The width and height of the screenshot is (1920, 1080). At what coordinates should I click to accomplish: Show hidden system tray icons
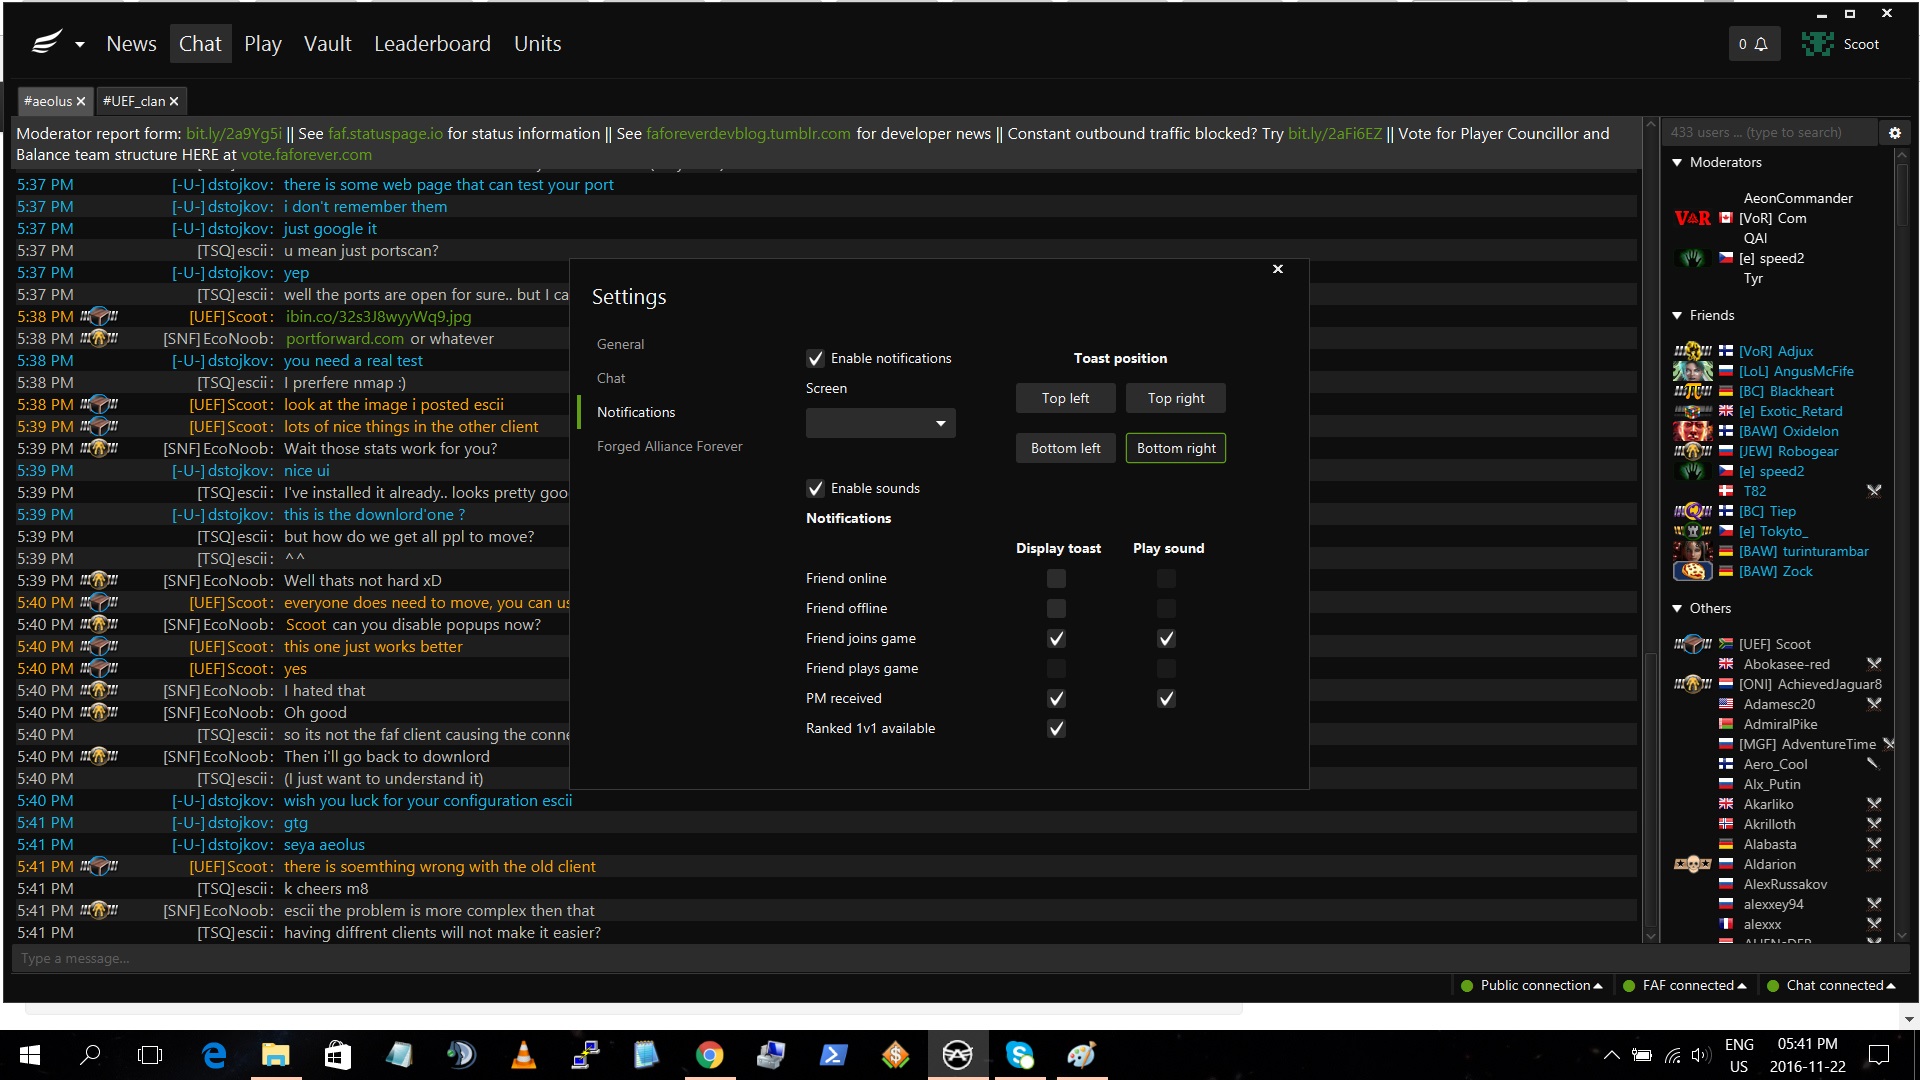pyautogui.click(x=1611, y=1055)
